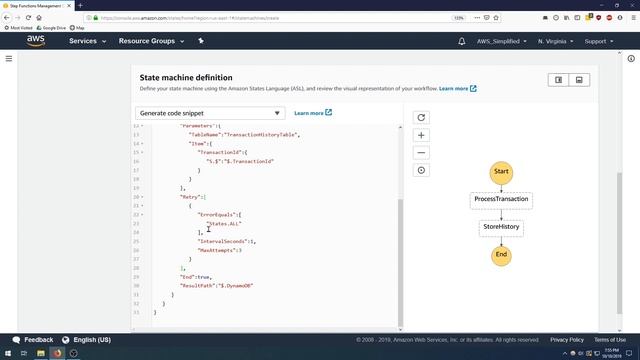Image resolution: width=640 pixels, height=360 pixels.
Task: Click the "TableName" line in editor
Action: coord(244,135)
